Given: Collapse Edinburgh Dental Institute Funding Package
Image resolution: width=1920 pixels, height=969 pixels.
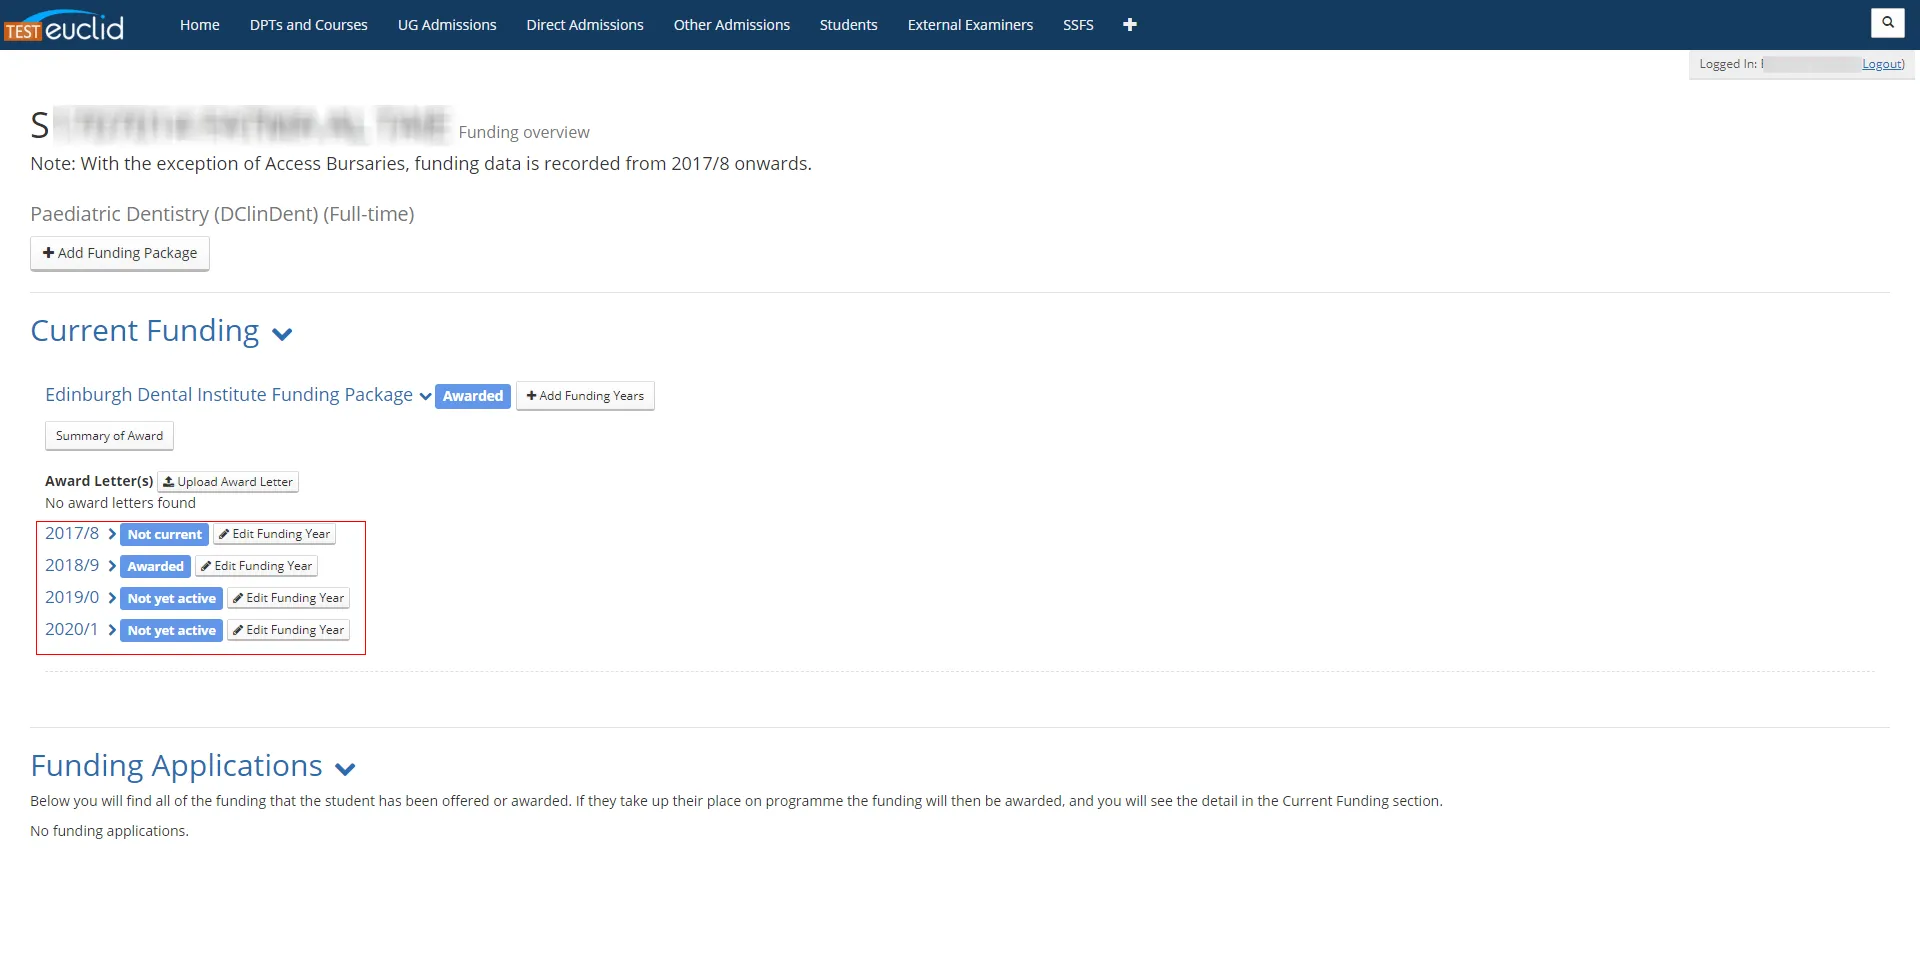Looking at the screenshot, I should click(425, 397).
